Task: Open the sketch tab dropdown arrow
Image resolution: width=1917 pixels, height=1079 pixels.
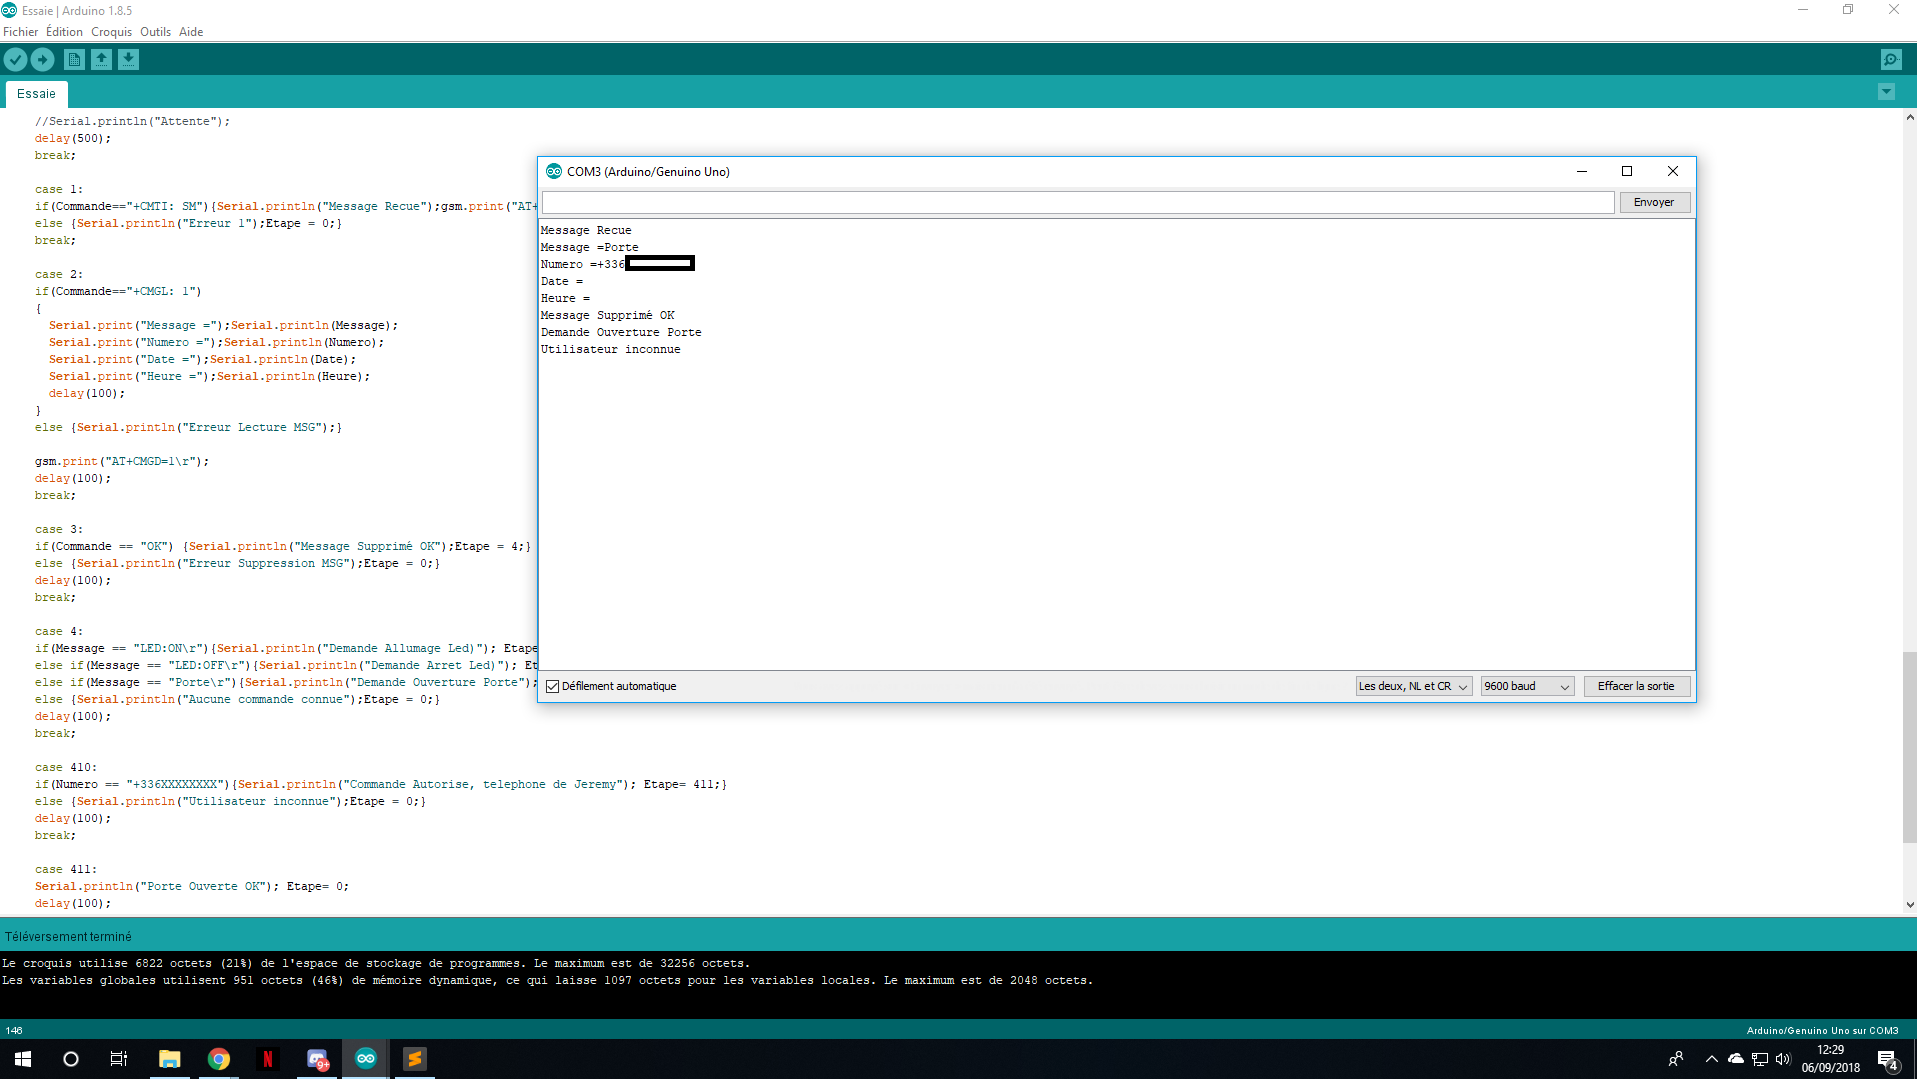Action: [1886, 92]
